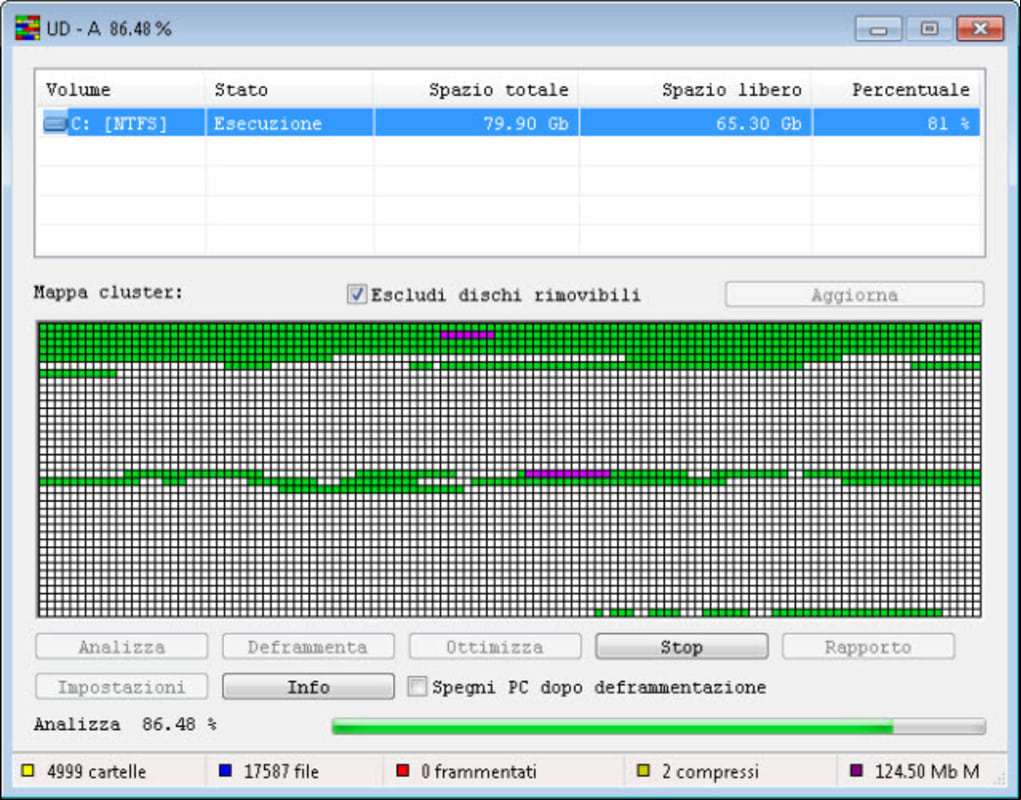Viewport: 1021px width, 800px height.
Task: Sort by Spazio libero column header
Action: pos(695,89)
